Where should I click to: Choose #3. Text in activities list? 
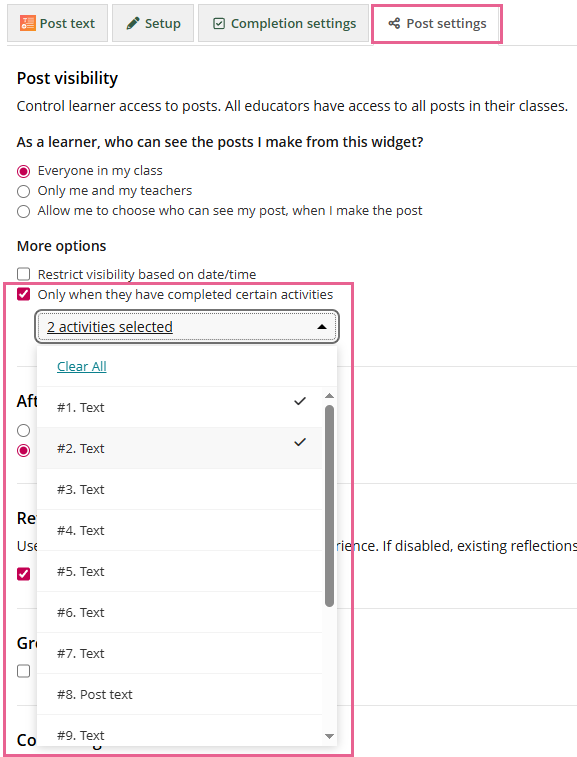[180, 489]
